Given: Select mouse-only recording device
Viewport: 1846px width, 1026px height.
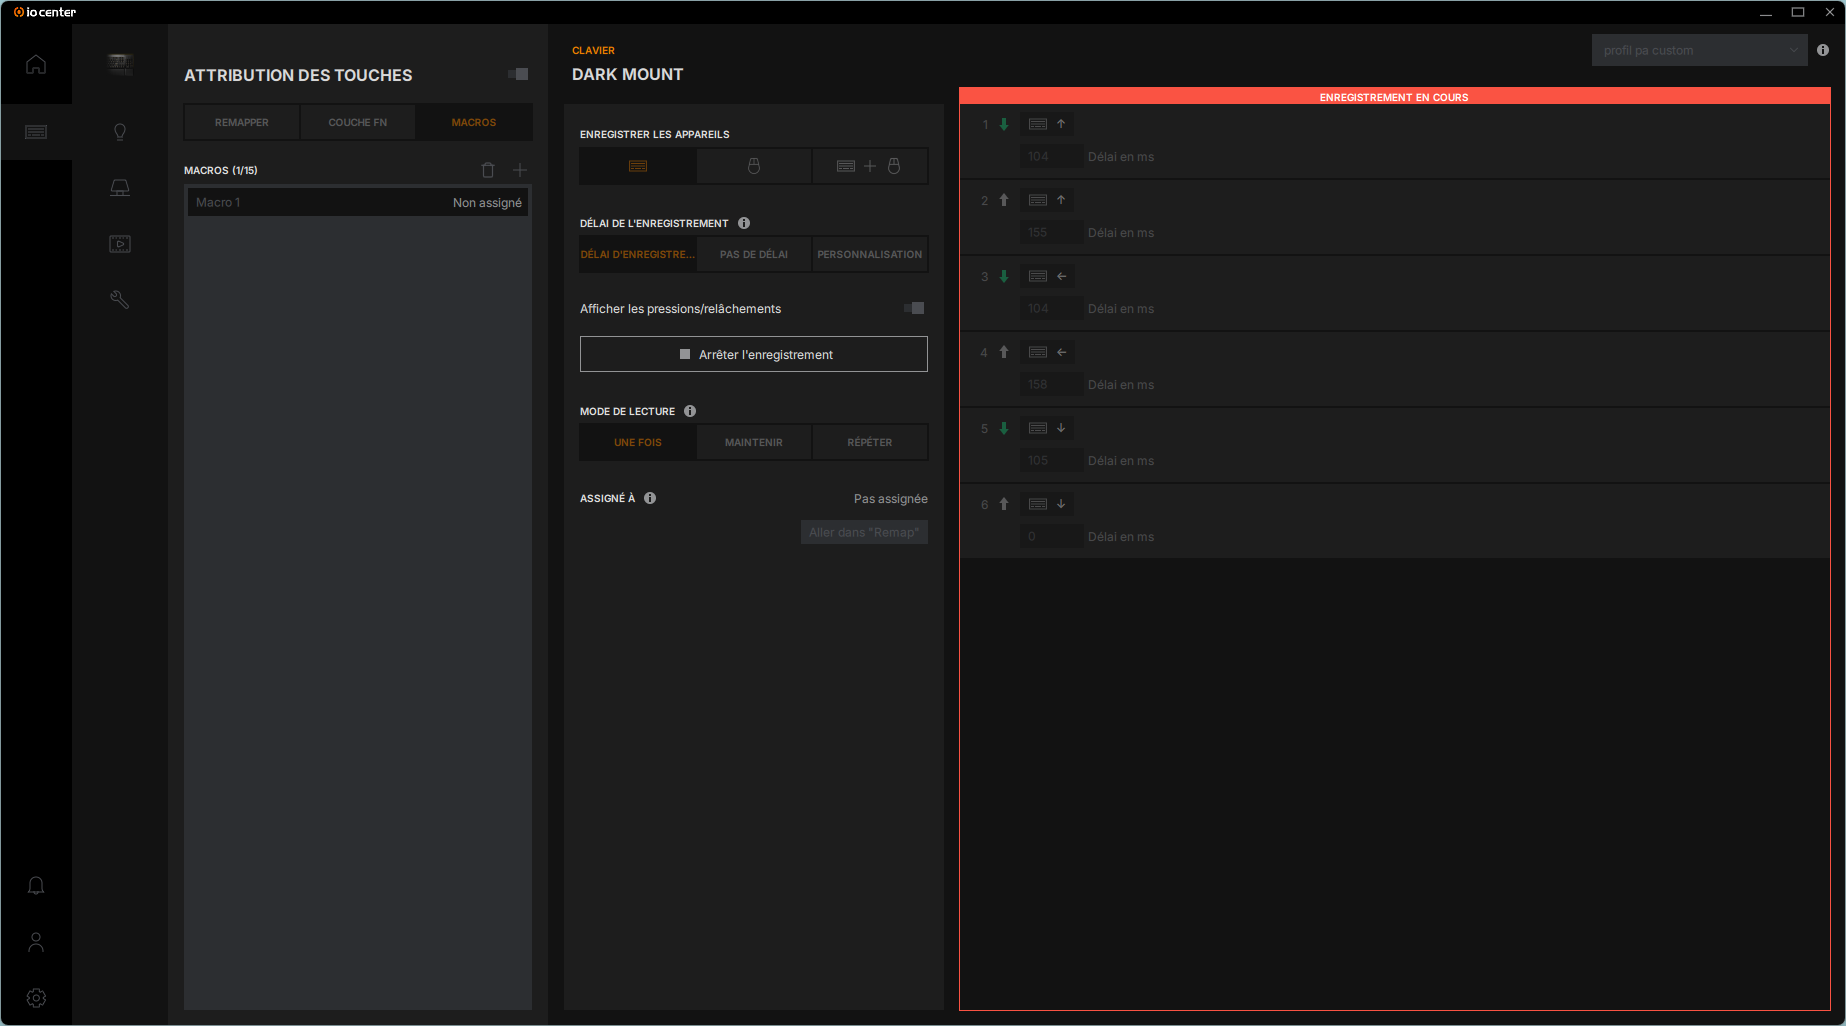Looking at the screenshot, I should [x=754, y=166].
